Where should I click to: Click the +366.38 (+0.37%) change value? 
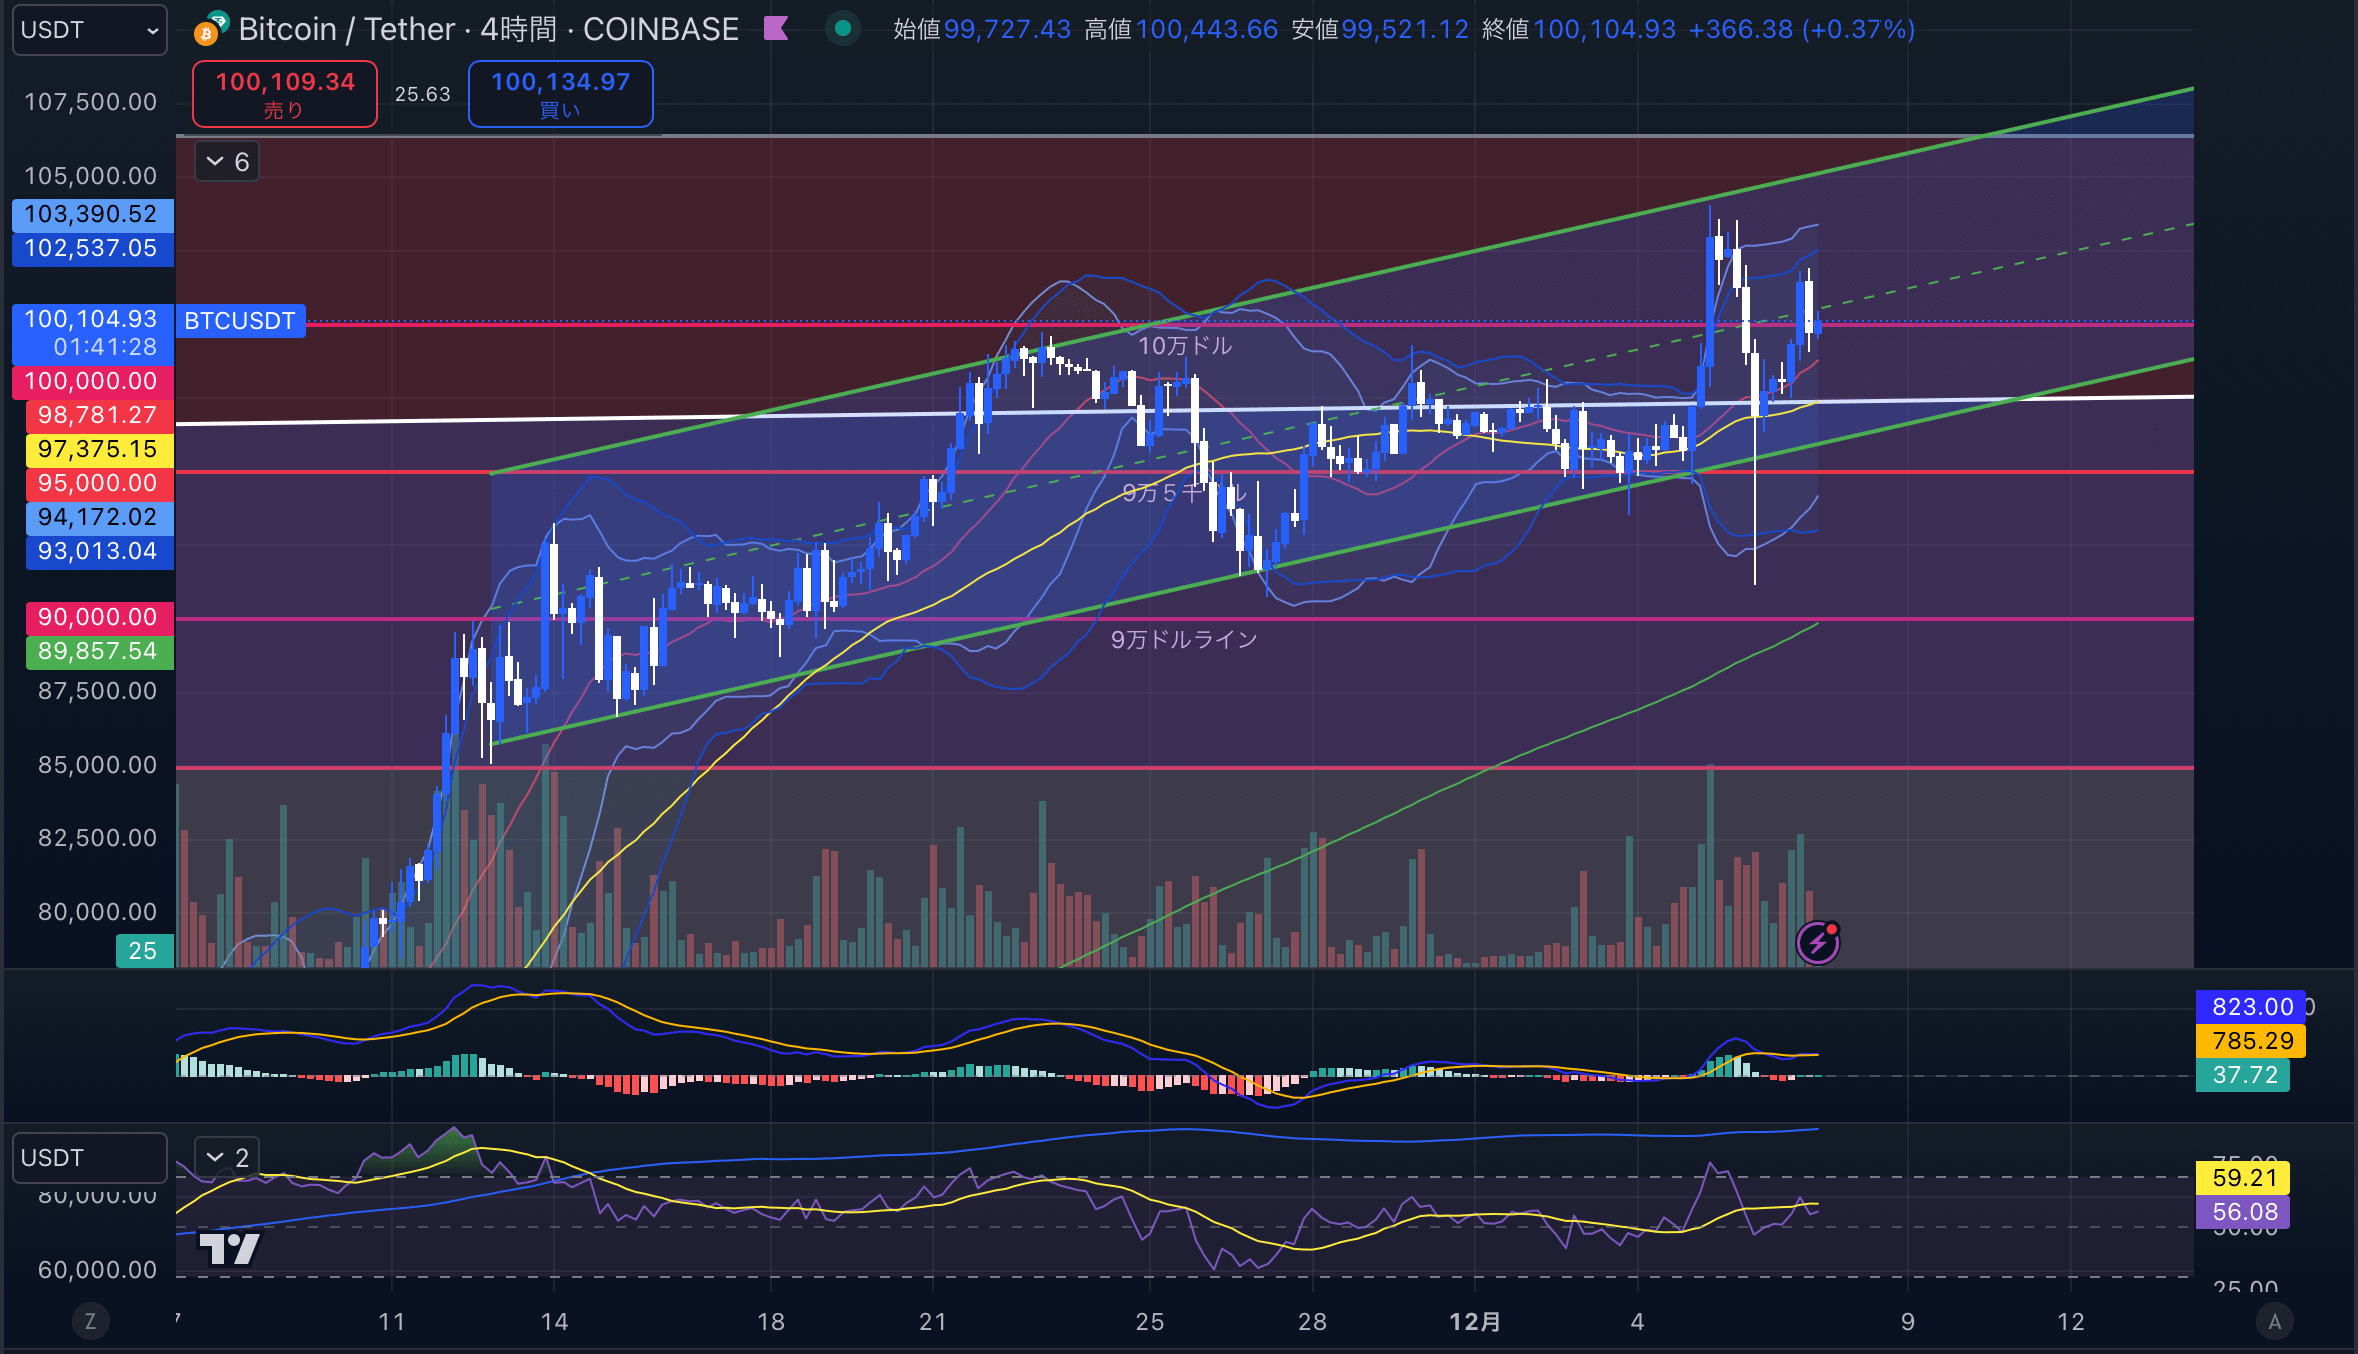[1802, 29]
